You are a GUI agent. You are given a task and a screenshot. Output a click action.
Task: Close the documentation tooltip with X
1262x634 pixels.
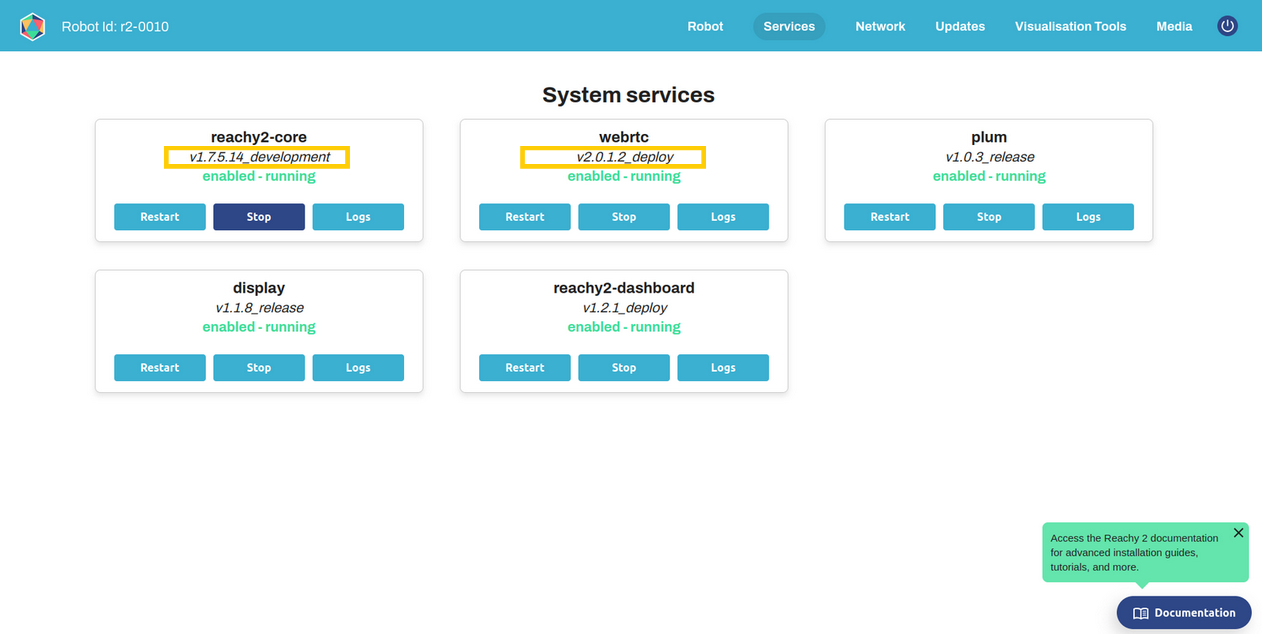click(x=1238, y=533)
